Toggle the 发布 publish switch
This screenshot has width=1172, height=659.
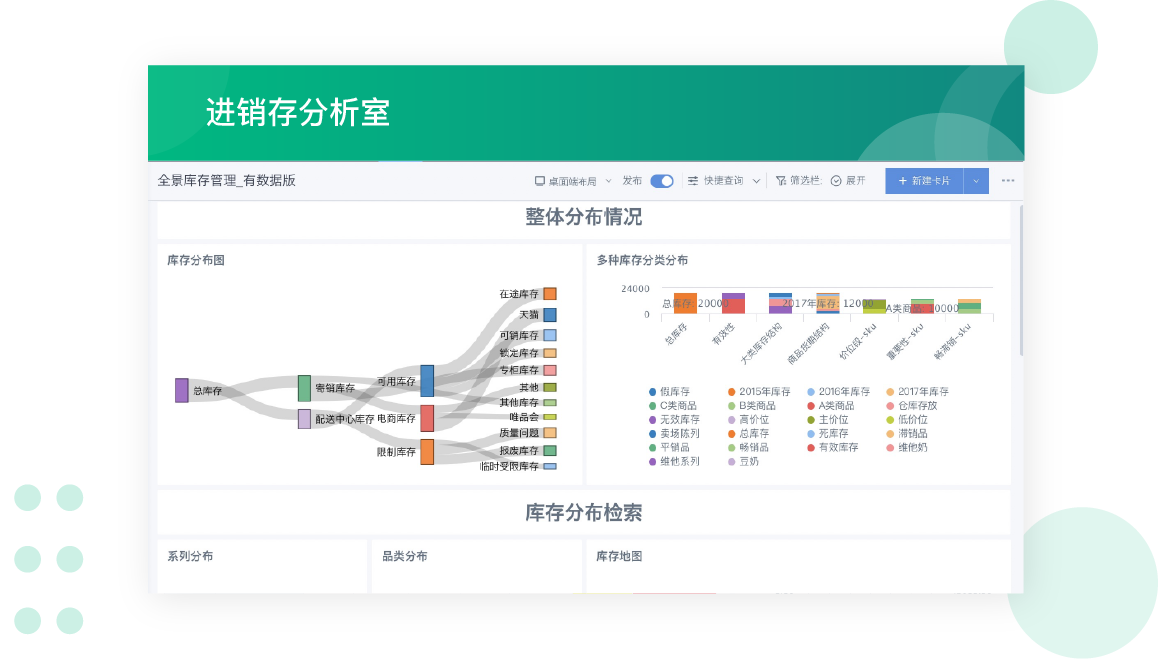click(661, 181)
